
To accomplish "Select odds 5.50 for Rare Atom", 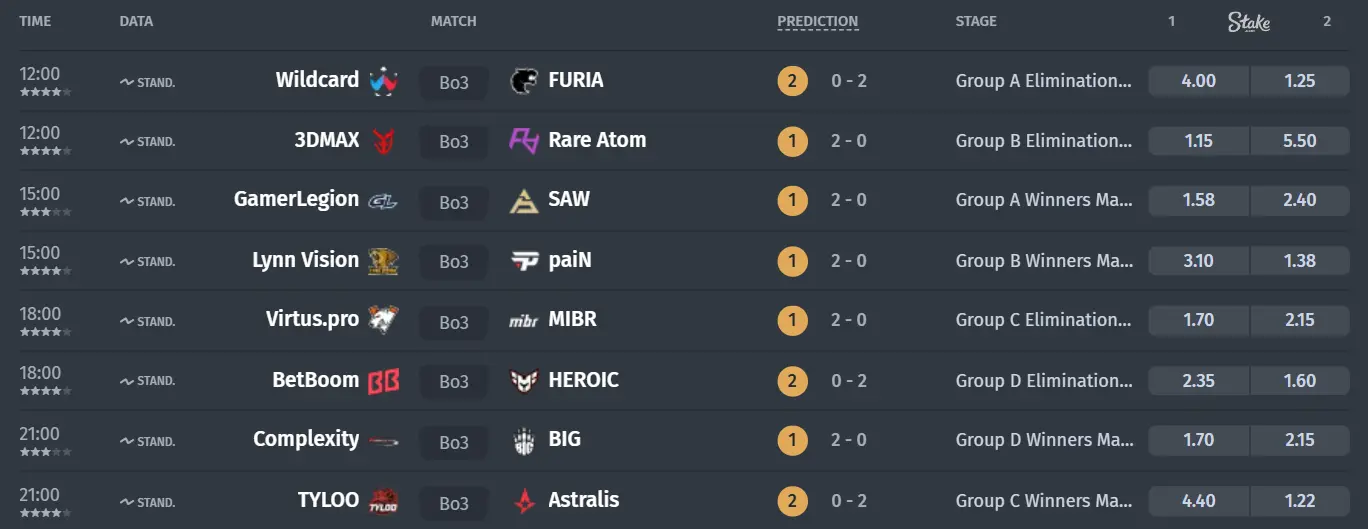I will [x=1300, y=141].
